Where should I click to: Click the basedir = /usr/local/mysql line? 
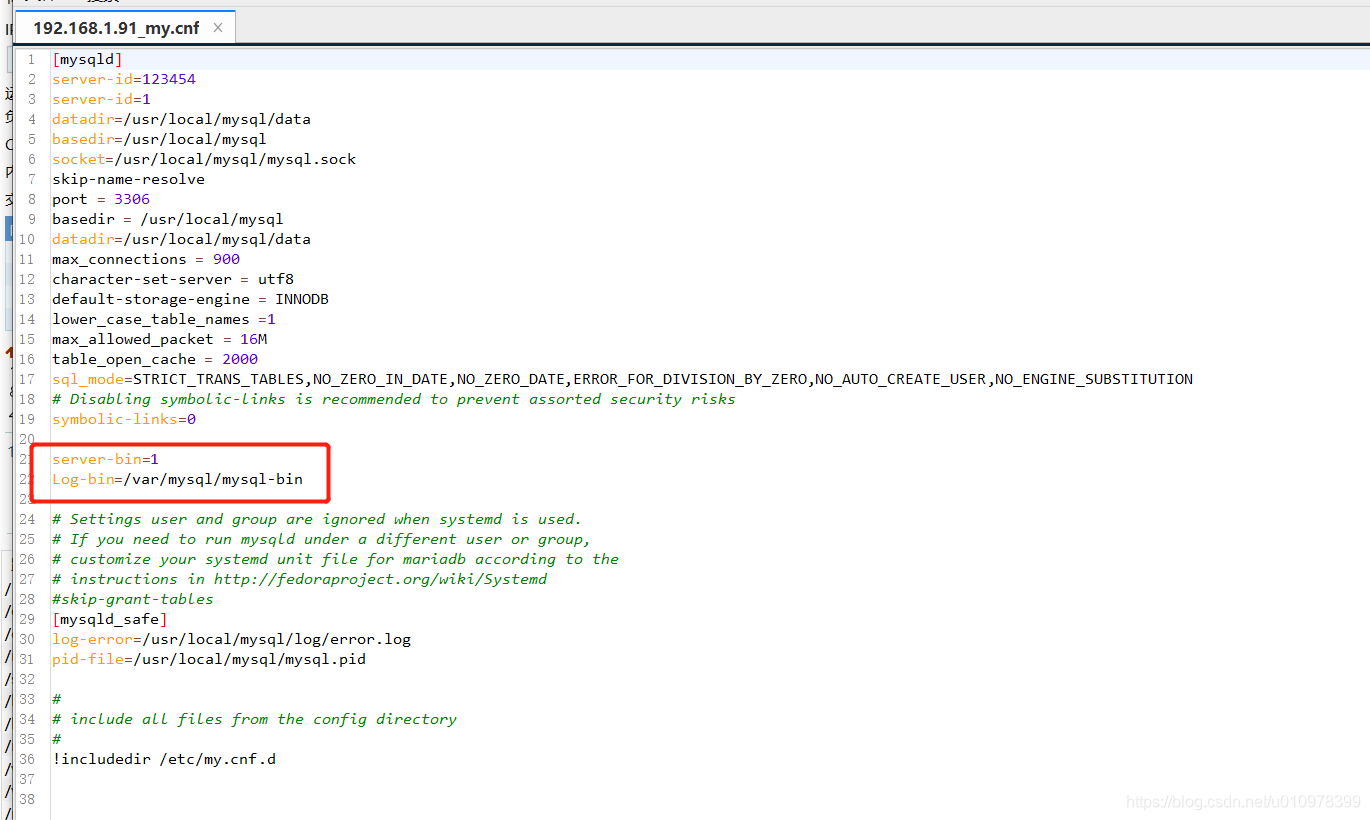pyautogui.click(x=168, y=219)
